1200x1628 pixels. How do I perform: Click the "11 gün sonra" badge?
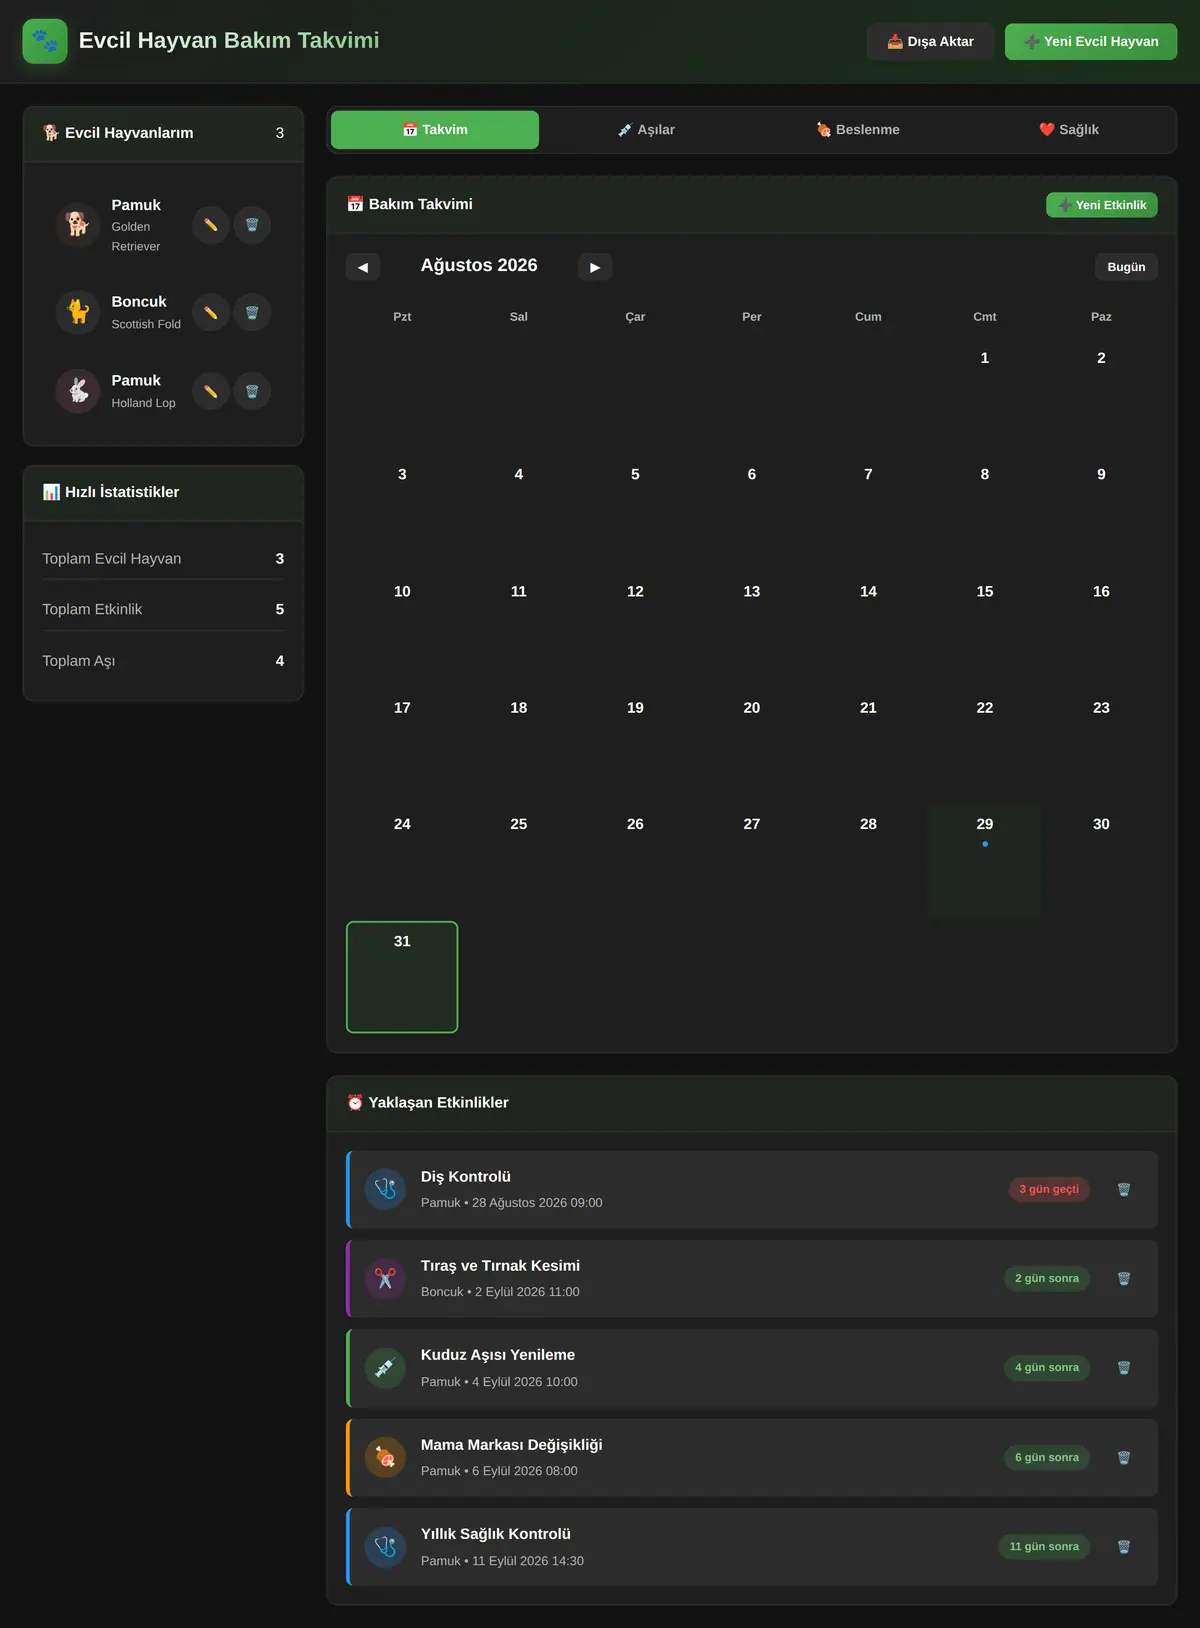coord(1044,1546)
